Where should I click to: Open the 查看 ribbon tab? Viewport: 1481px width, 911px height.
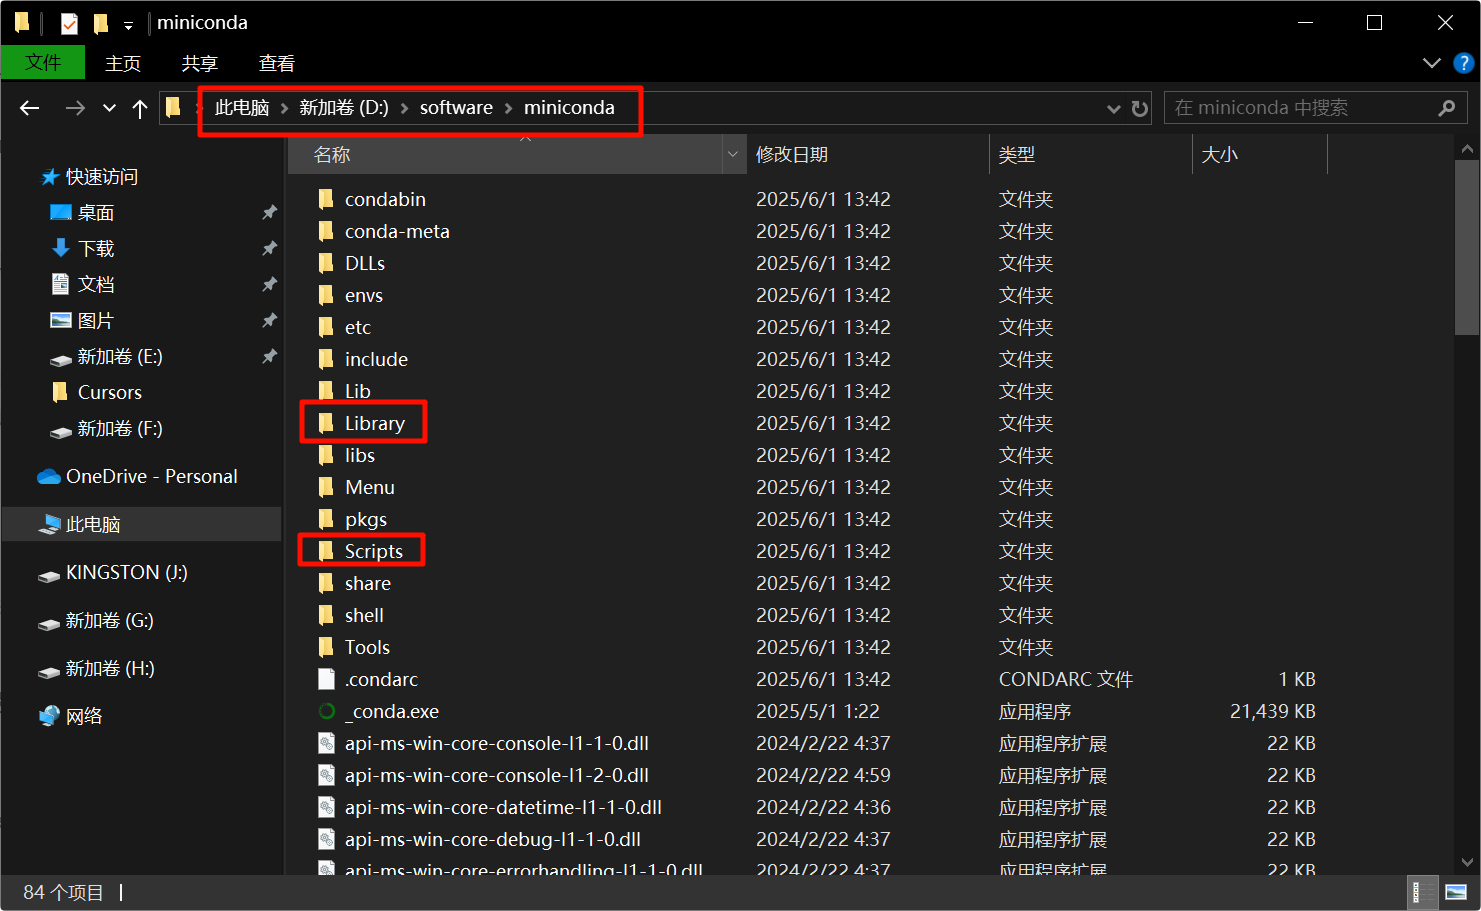277,63
